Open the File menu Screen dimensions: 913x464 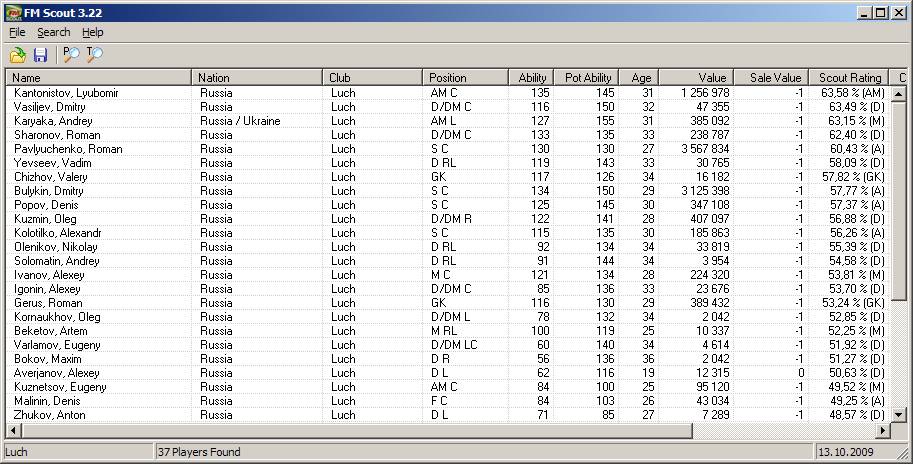pyautogui.click(x=17, y=33)
